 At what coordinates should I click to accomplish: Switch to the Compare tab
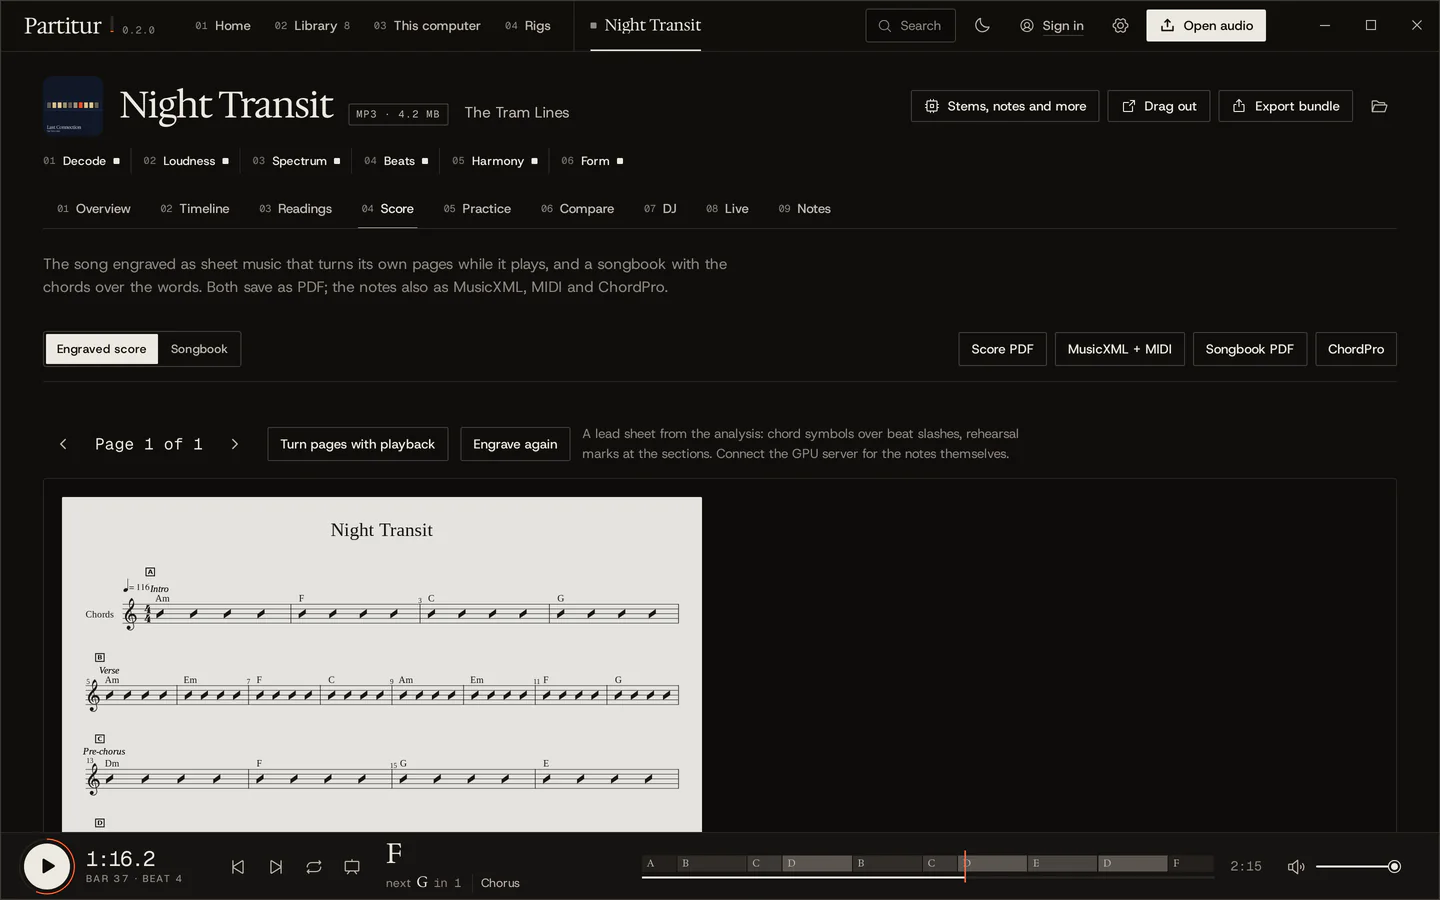tap(577, 209)
